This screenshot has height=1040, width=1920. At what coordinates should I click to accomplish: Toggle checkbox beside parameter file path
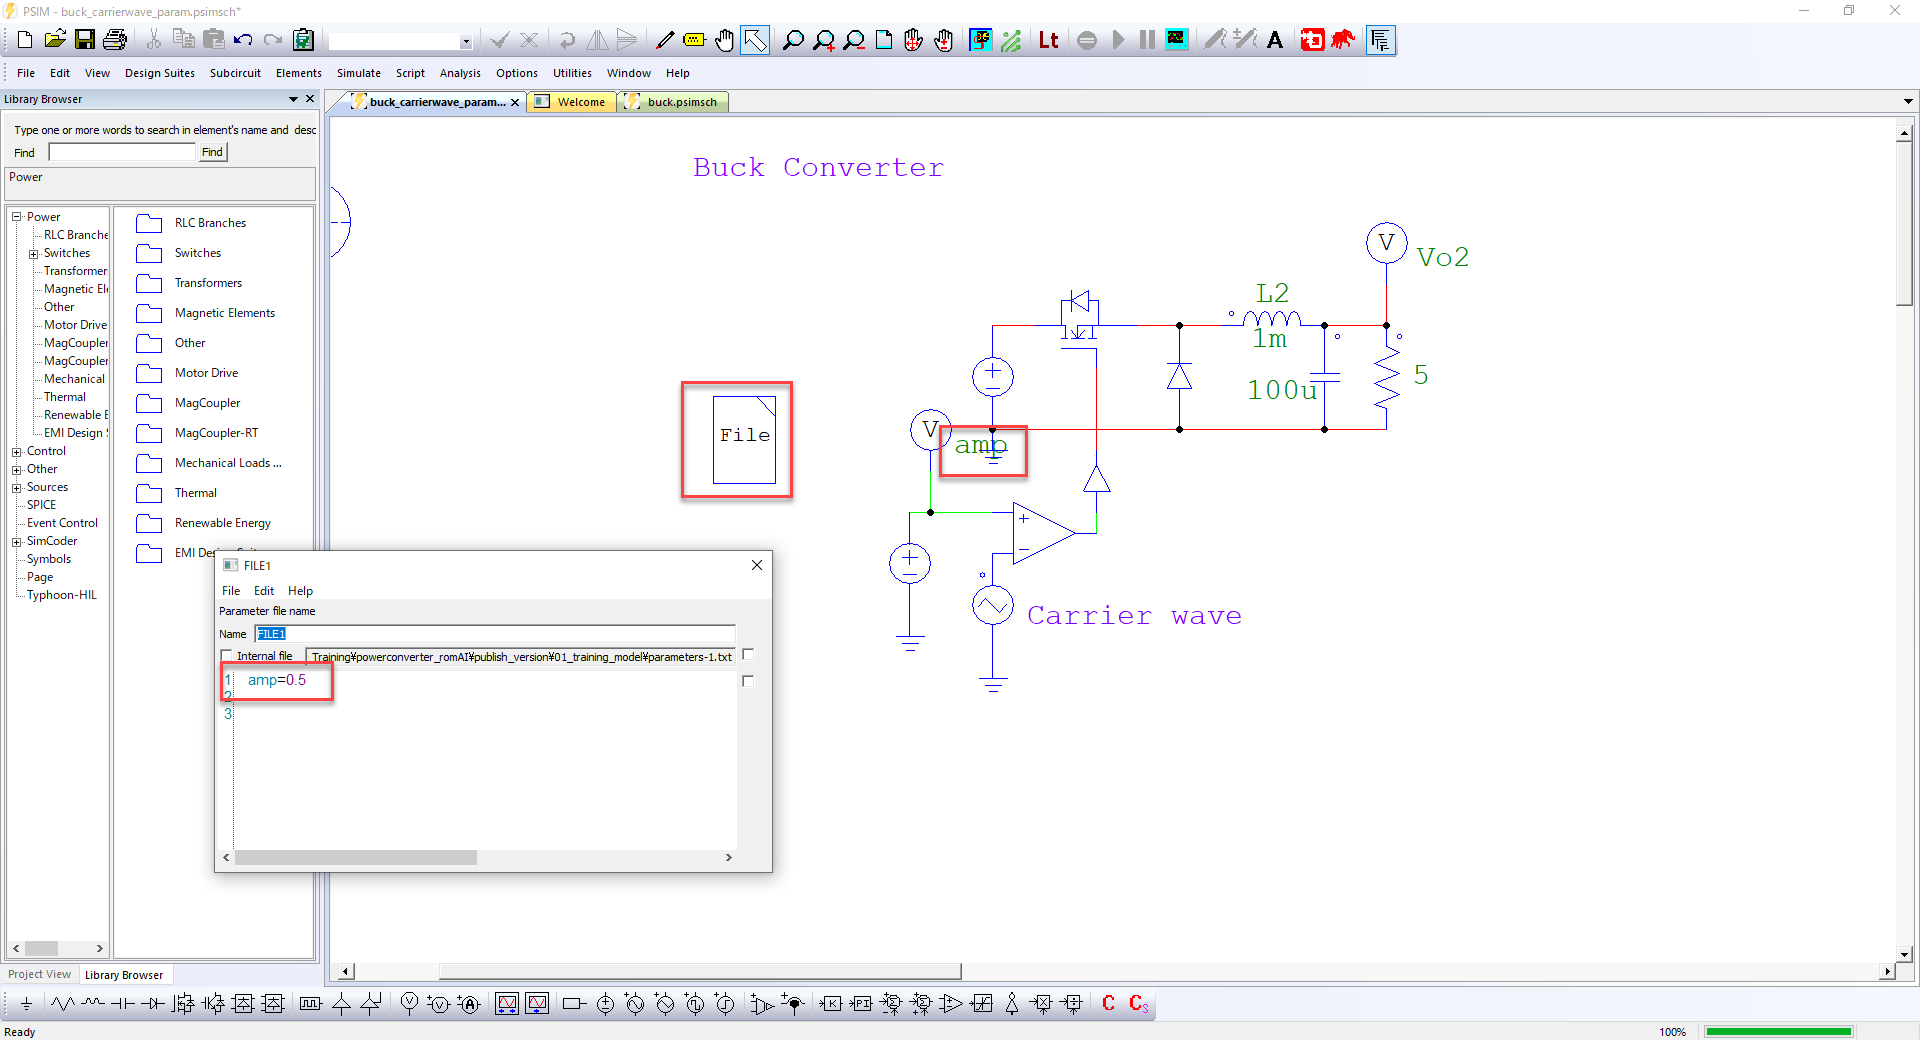tap(748, 655)
